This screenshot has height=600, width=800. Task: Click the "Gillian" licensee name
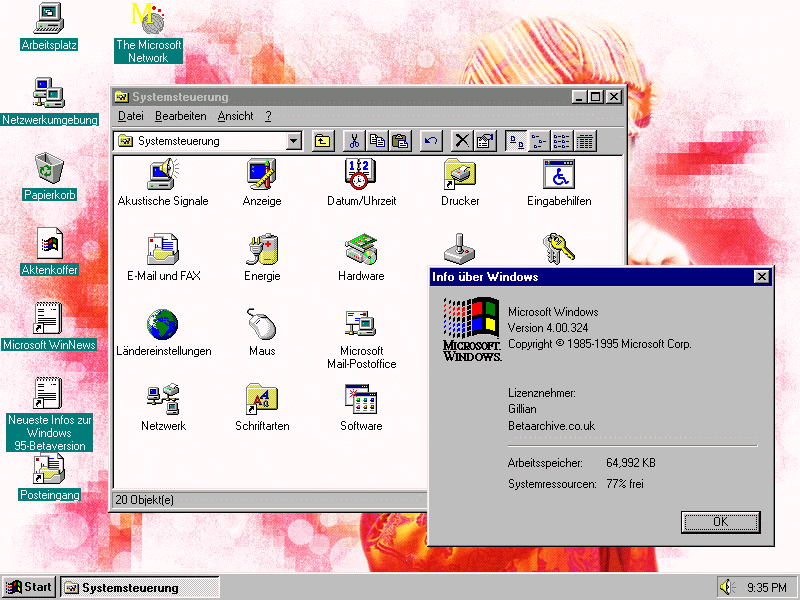coord(522,409)
